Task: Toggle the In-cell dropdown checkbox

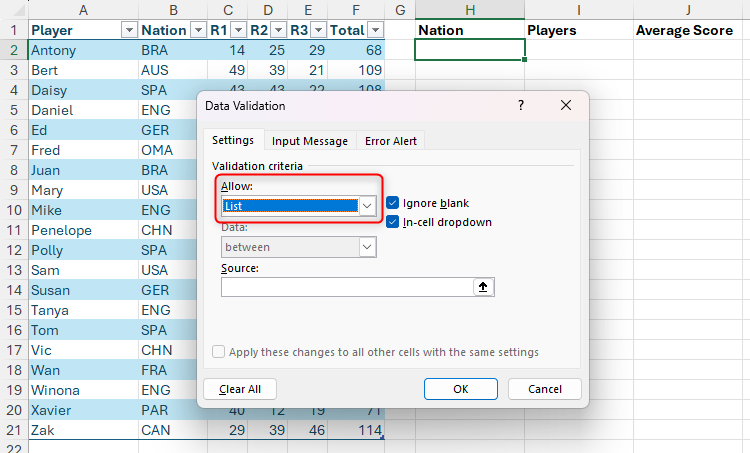Action: click(393, 222)
